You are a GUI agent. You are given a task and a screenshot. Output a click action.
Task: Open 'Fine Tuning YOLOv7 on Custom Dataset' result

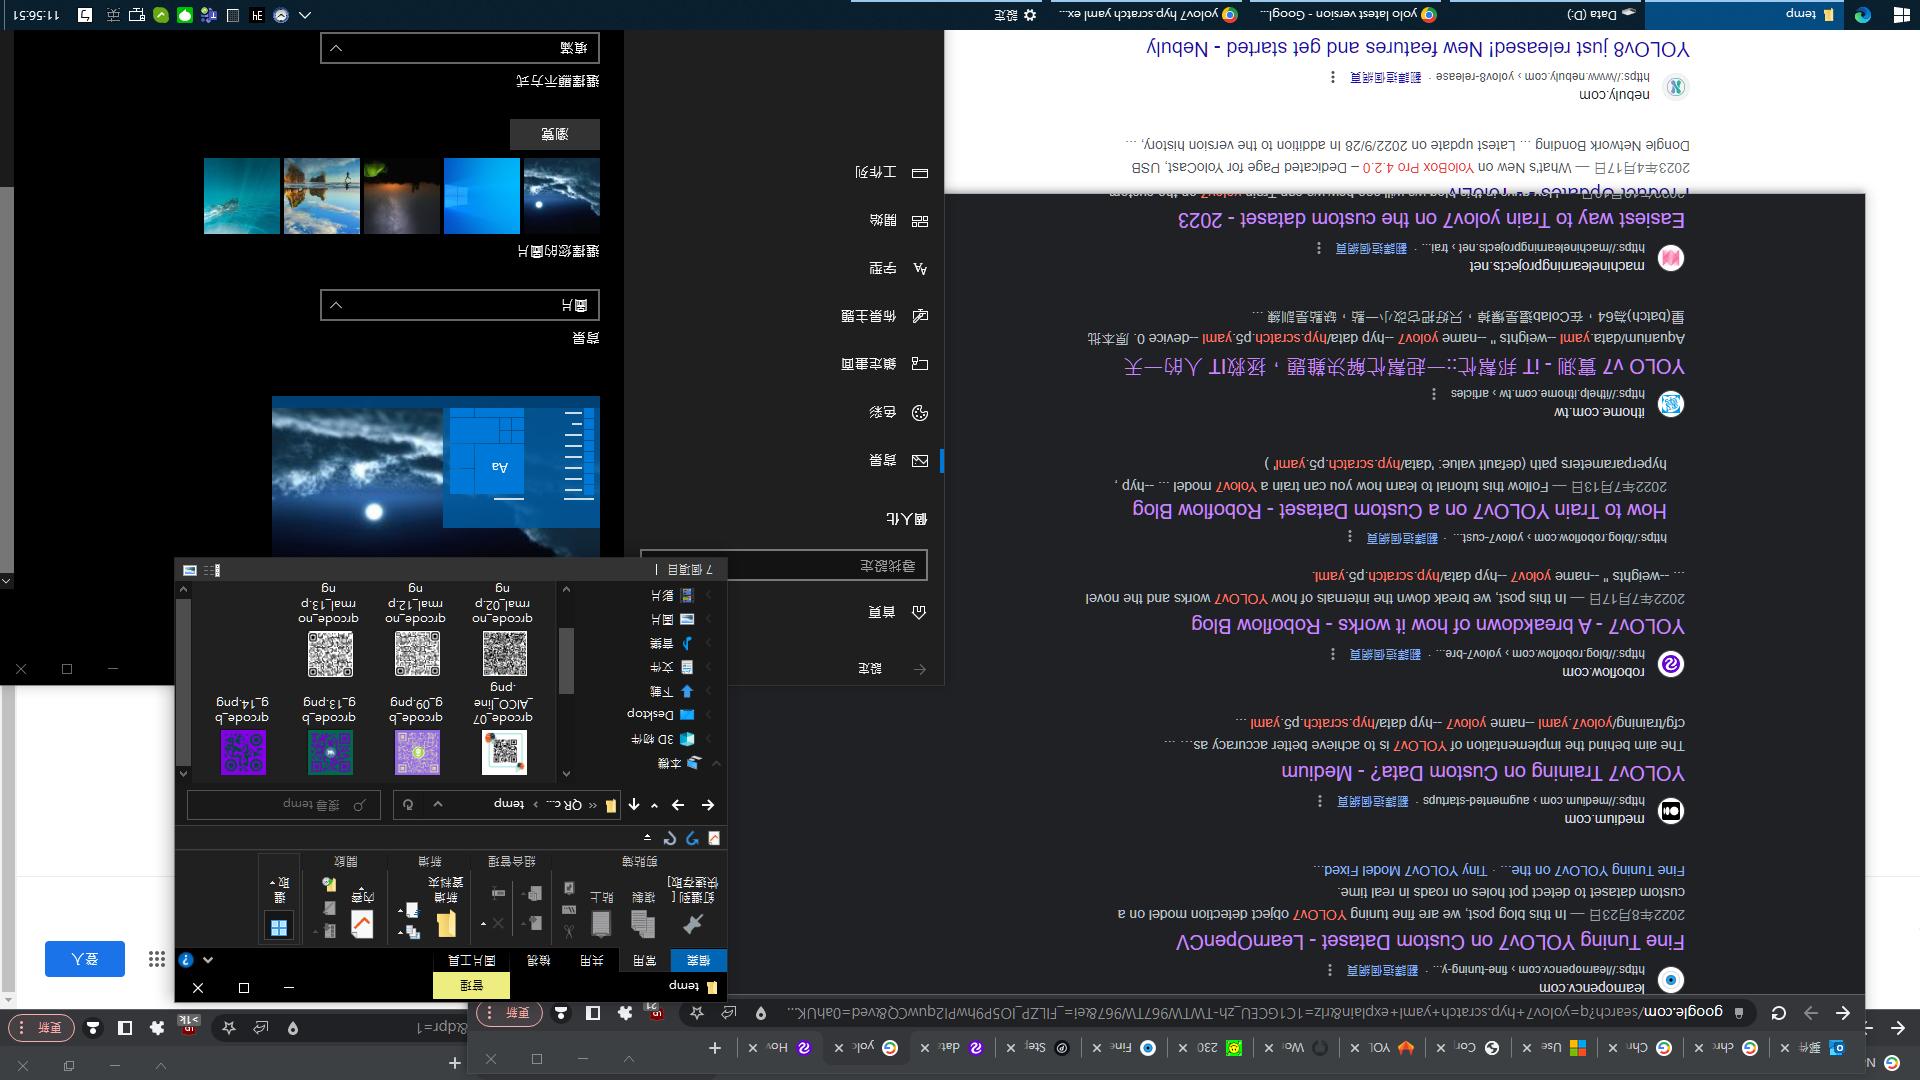pyautogui.click(x=1430, y=942)
